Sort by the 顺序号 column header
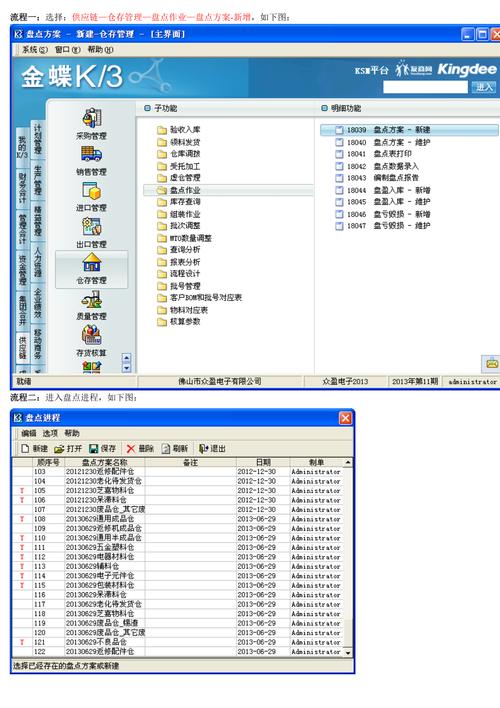Image resolution: width=500 pixels, height=708 pixels. pyautogui.click(x=48, y=462)
